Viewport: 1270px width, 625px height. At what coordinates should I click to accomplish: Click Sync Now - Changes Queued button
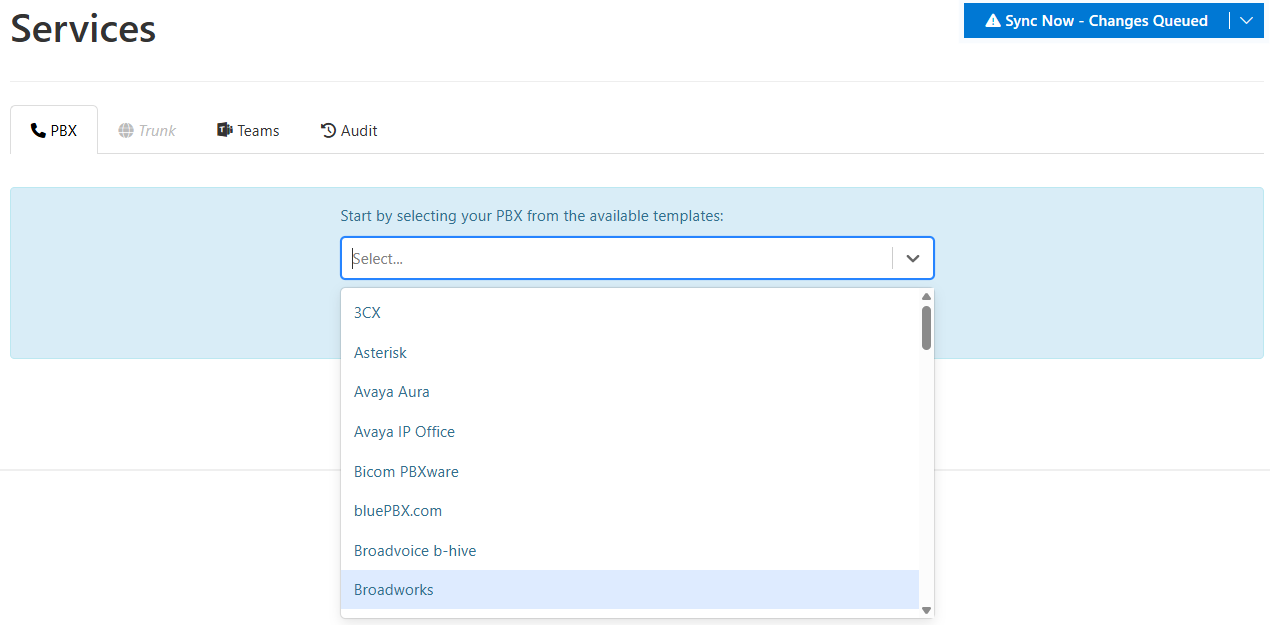pyautogui.click(x=1096, y=20)
